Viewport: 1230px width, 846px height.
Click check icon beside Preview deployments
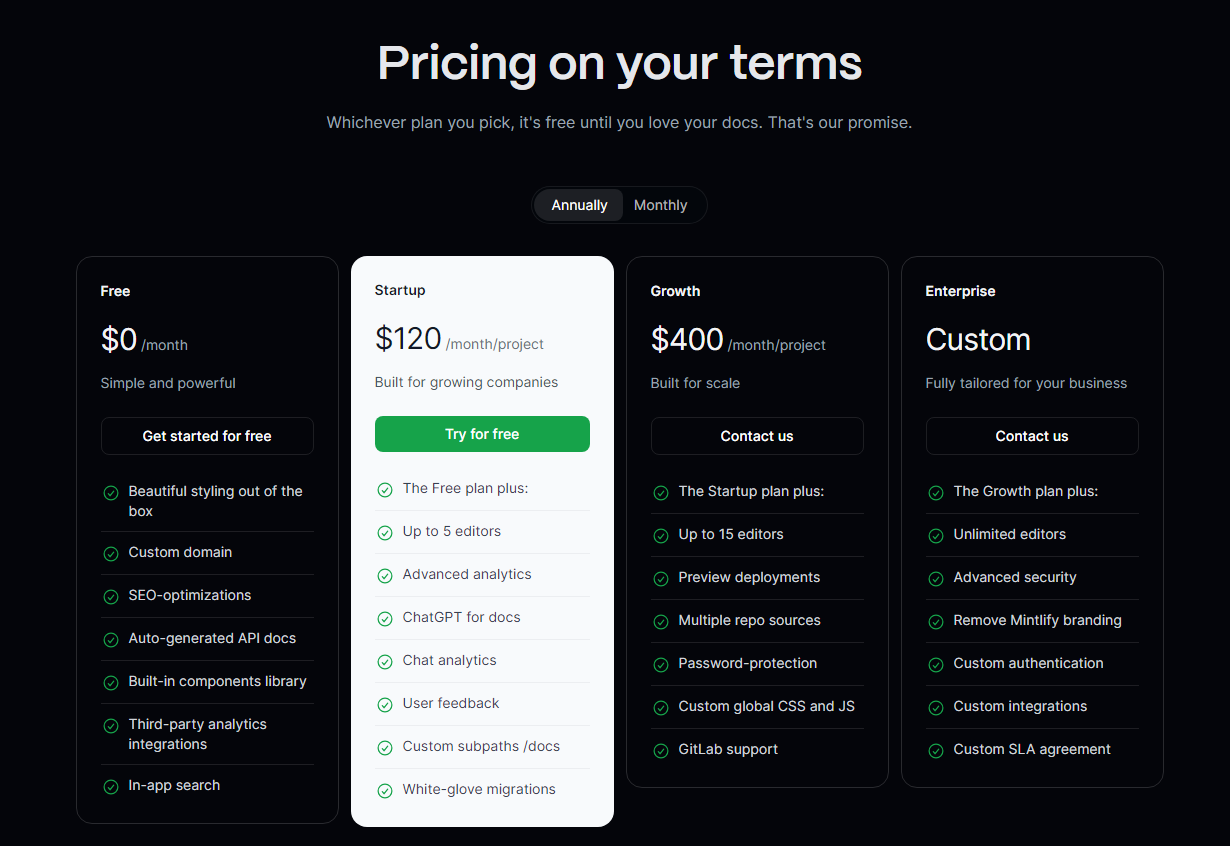(661, 578)
